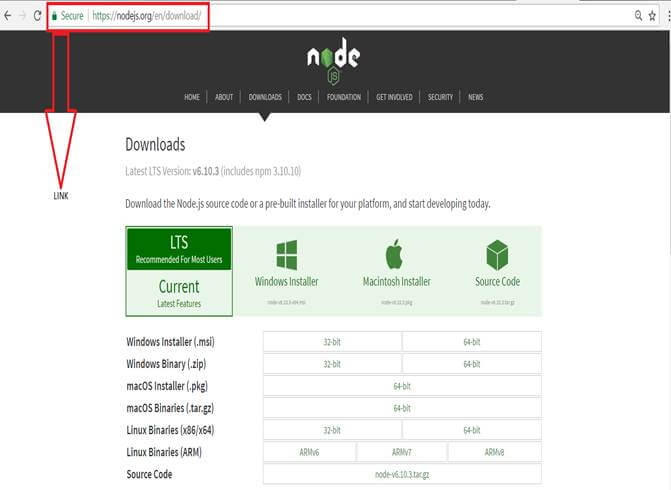Click the Source Code row label
The width and height of the screenshot is (671, 490).
(x=149, y=474)
